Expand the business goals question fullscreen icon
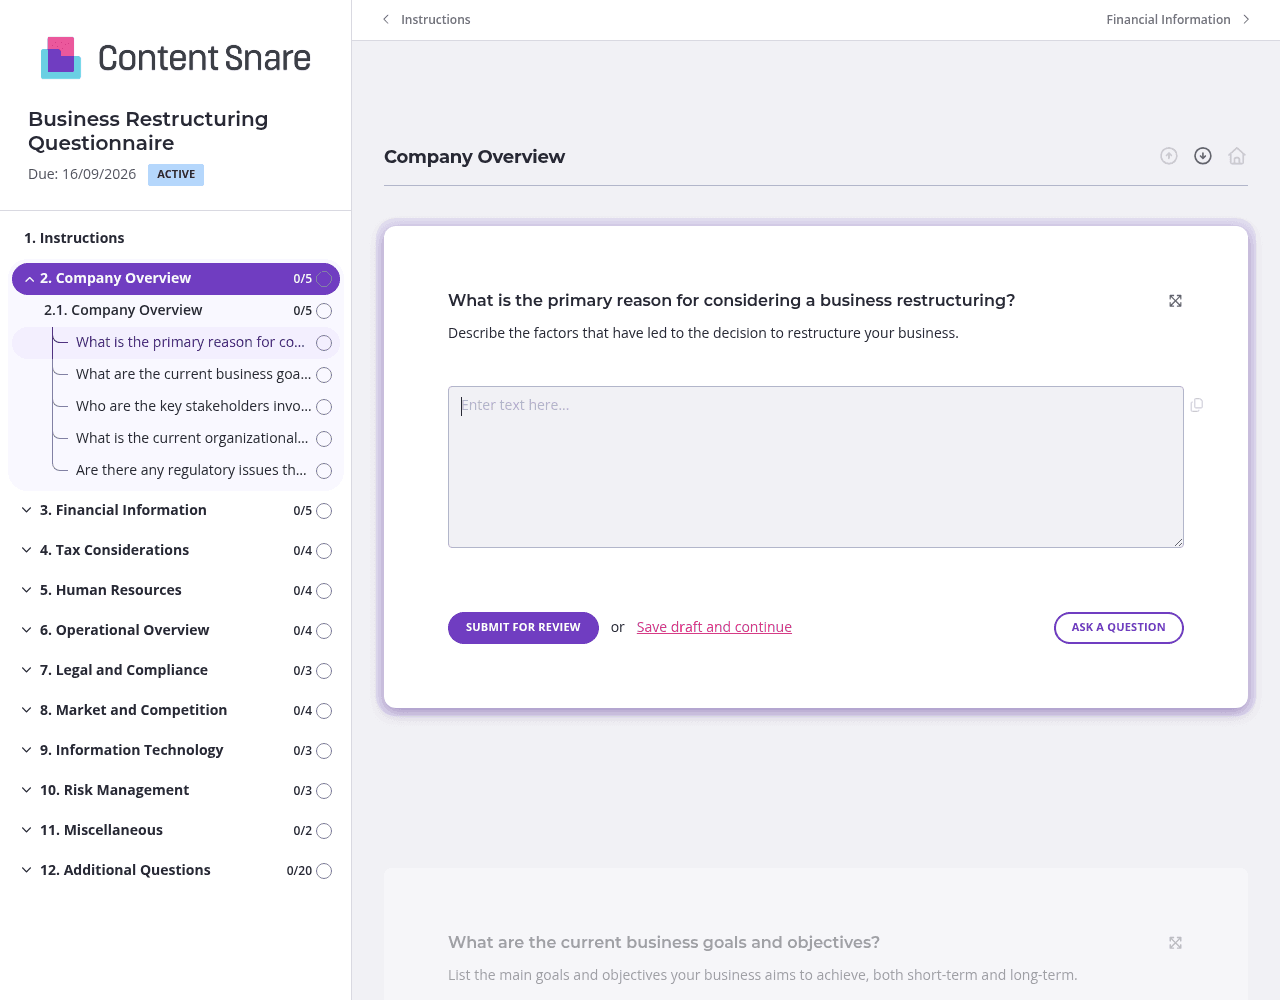Viewport: 1280px width, 1000px height. point(1176,943)
